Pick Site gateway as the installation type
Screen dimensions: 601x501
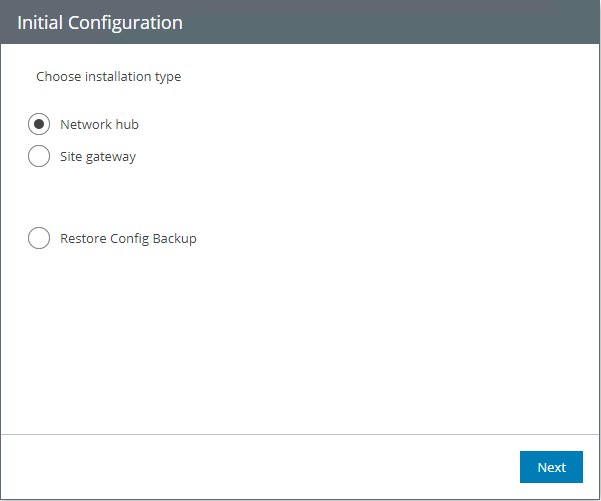(x=39, y=157)
